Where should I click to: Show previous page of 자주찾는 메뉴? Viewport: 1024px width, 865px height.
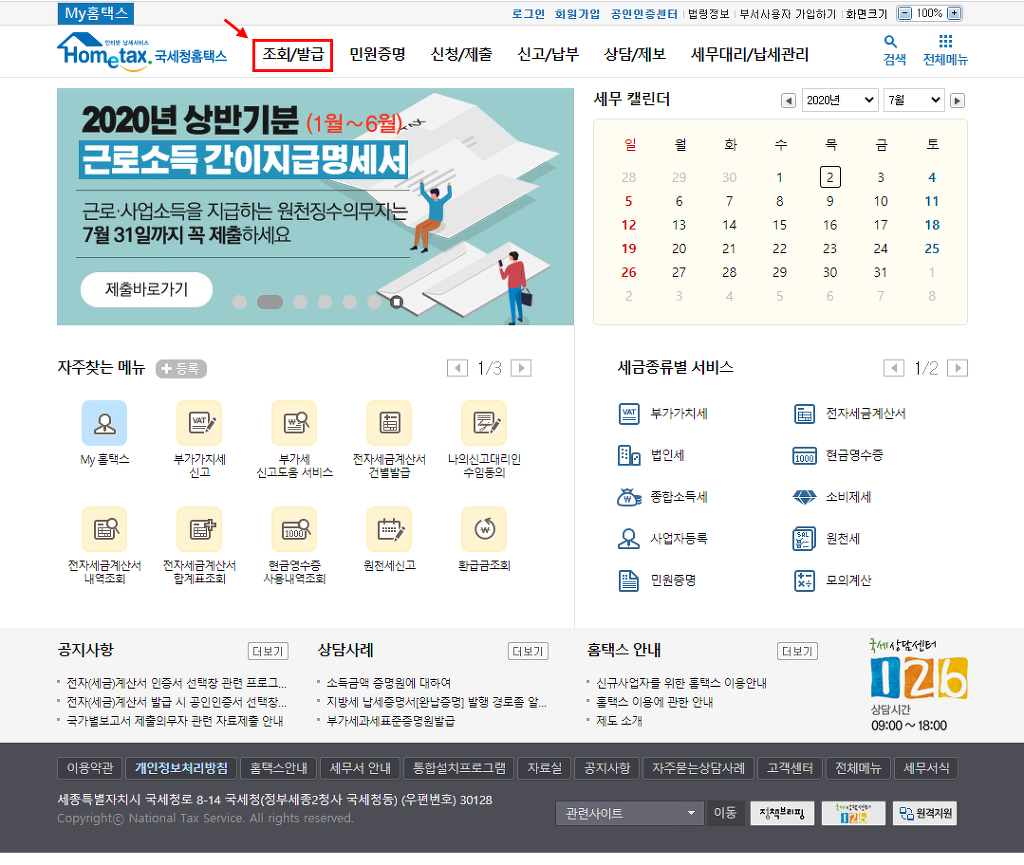(x=457, y=368)
